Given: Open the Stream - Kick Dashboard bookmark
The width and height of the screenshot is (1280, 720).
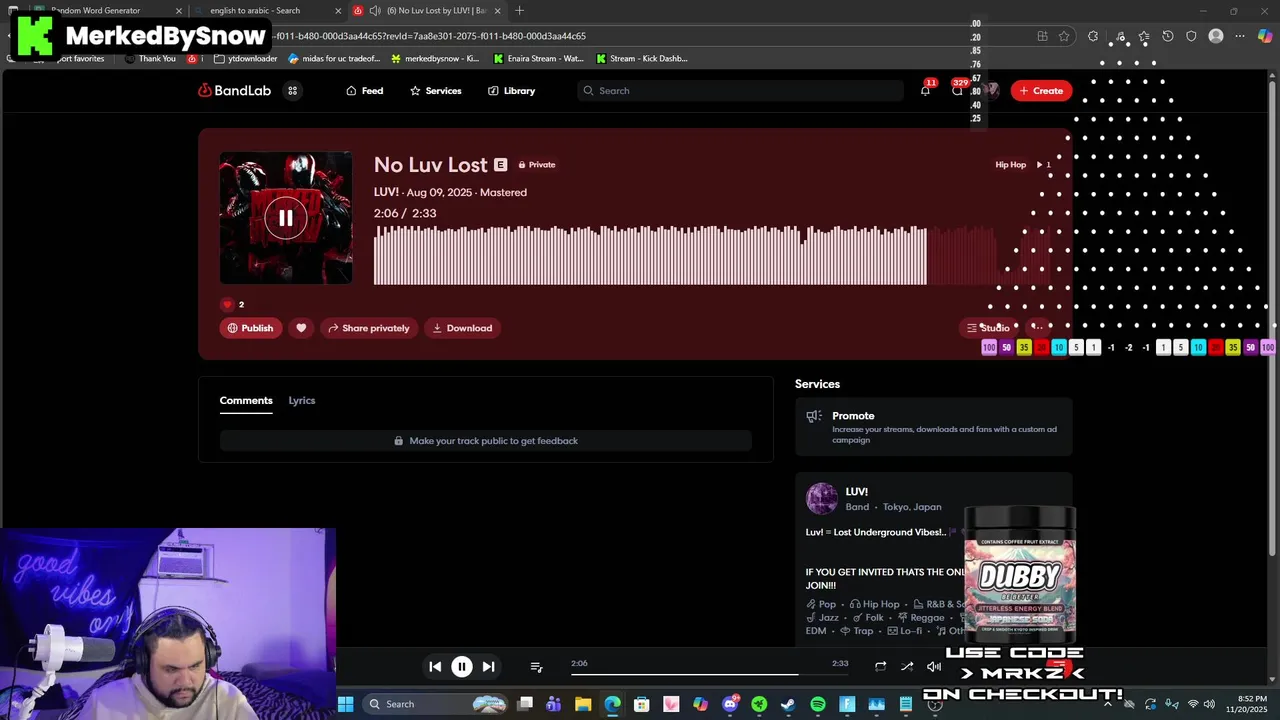Looking at the screenshot, I should click(642, 58).
